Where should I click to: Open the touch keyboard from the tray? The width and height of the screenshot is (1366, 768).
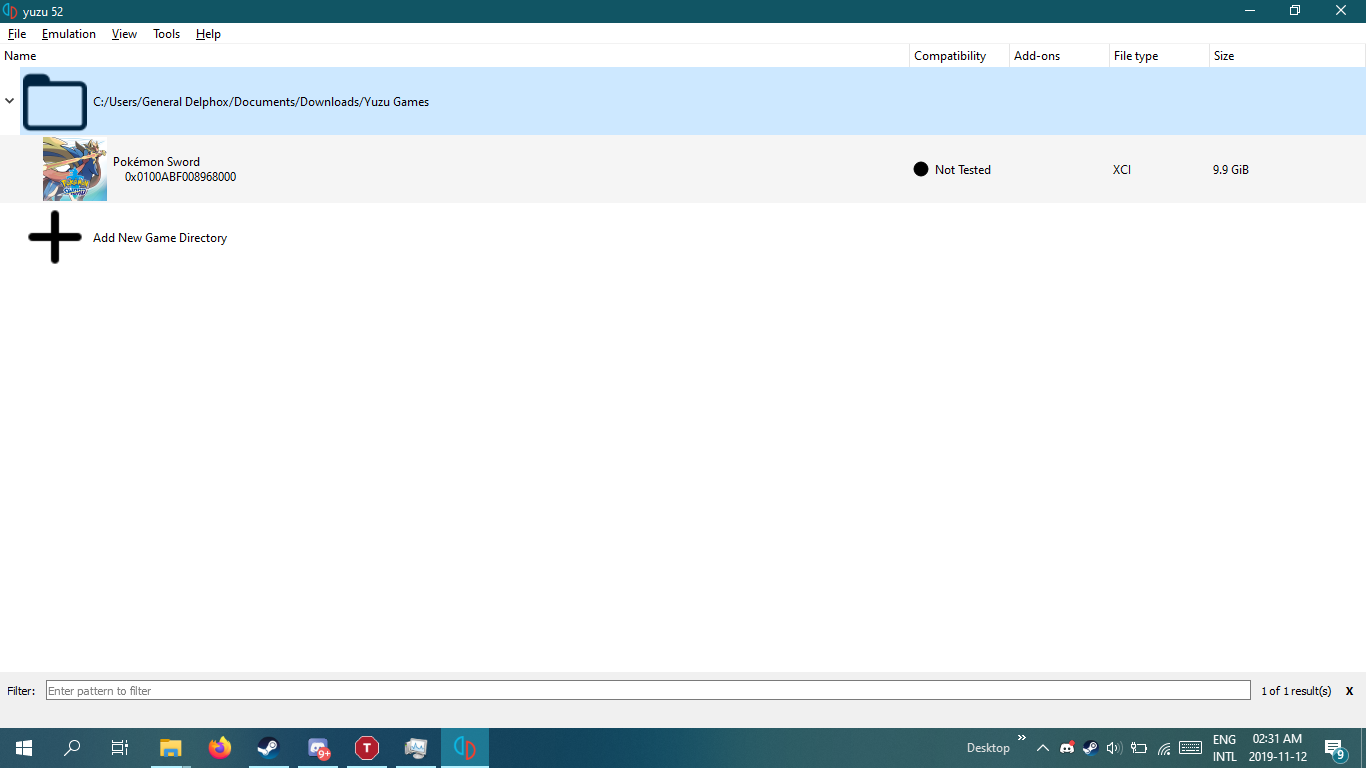1190,748
